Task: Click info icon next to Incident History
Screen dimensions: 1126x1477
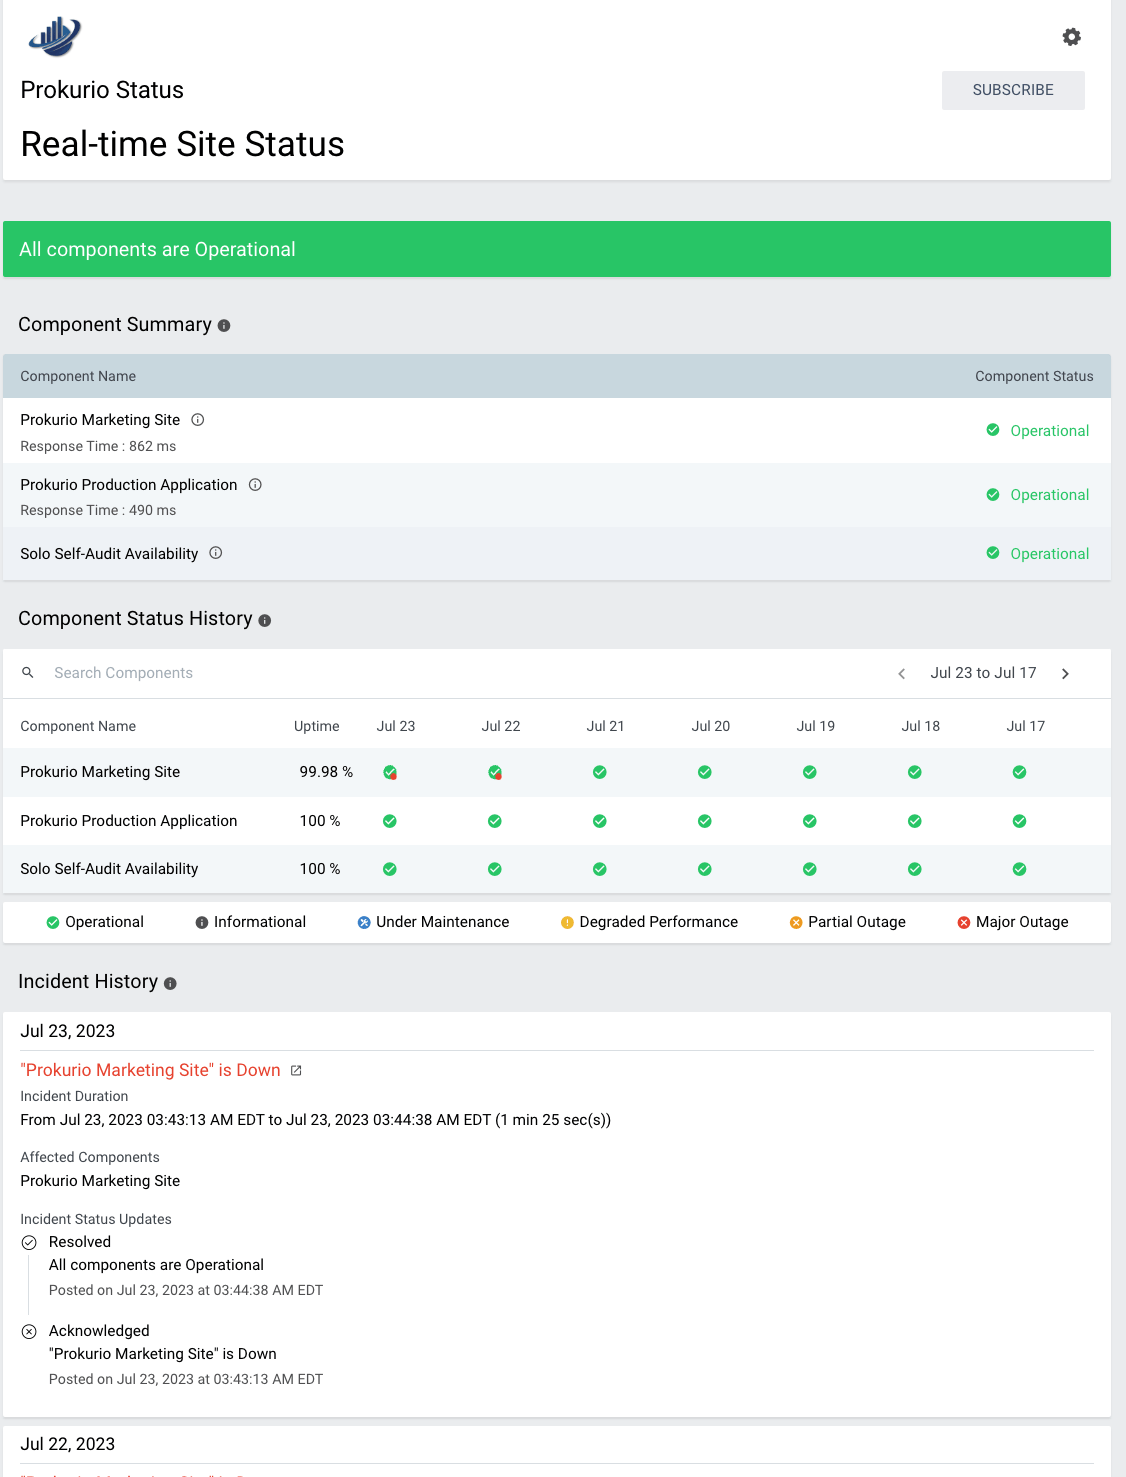Action: 170,984
